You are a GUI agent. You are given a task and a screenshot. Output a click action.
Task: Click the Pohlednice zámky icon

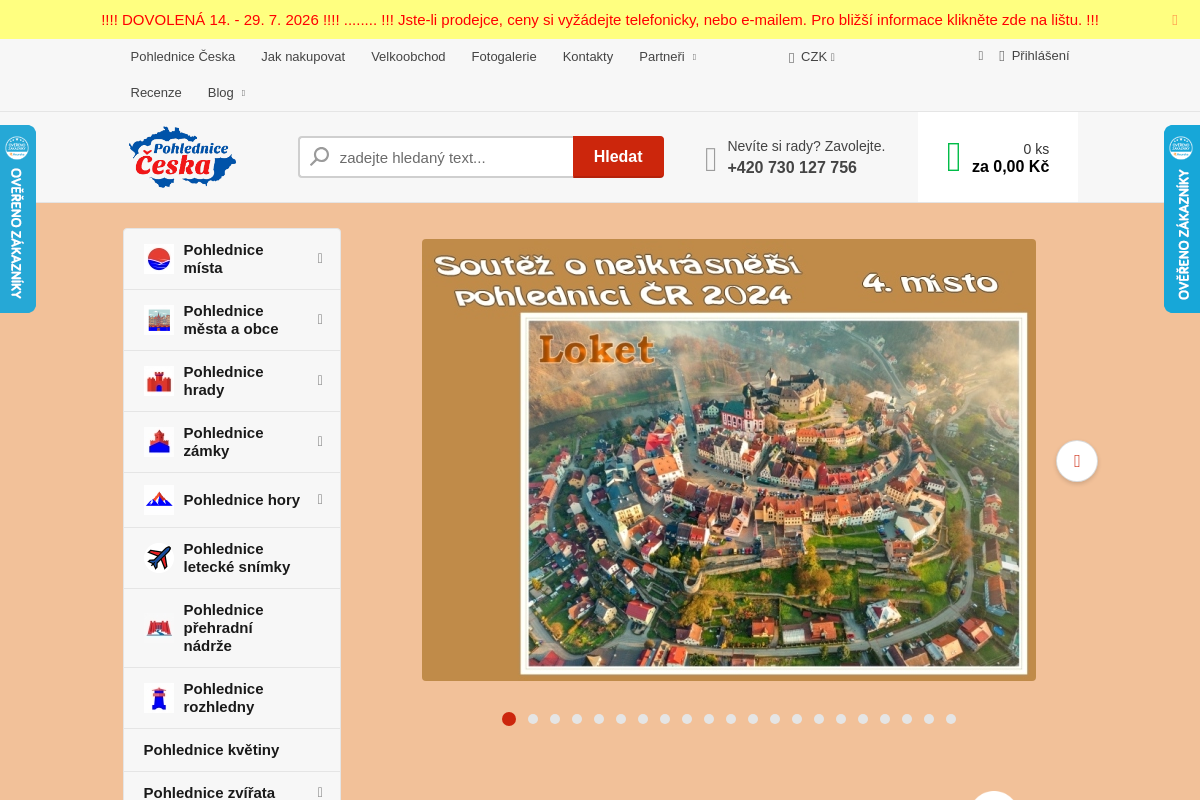pyautogui.click(x=159, y=442)
